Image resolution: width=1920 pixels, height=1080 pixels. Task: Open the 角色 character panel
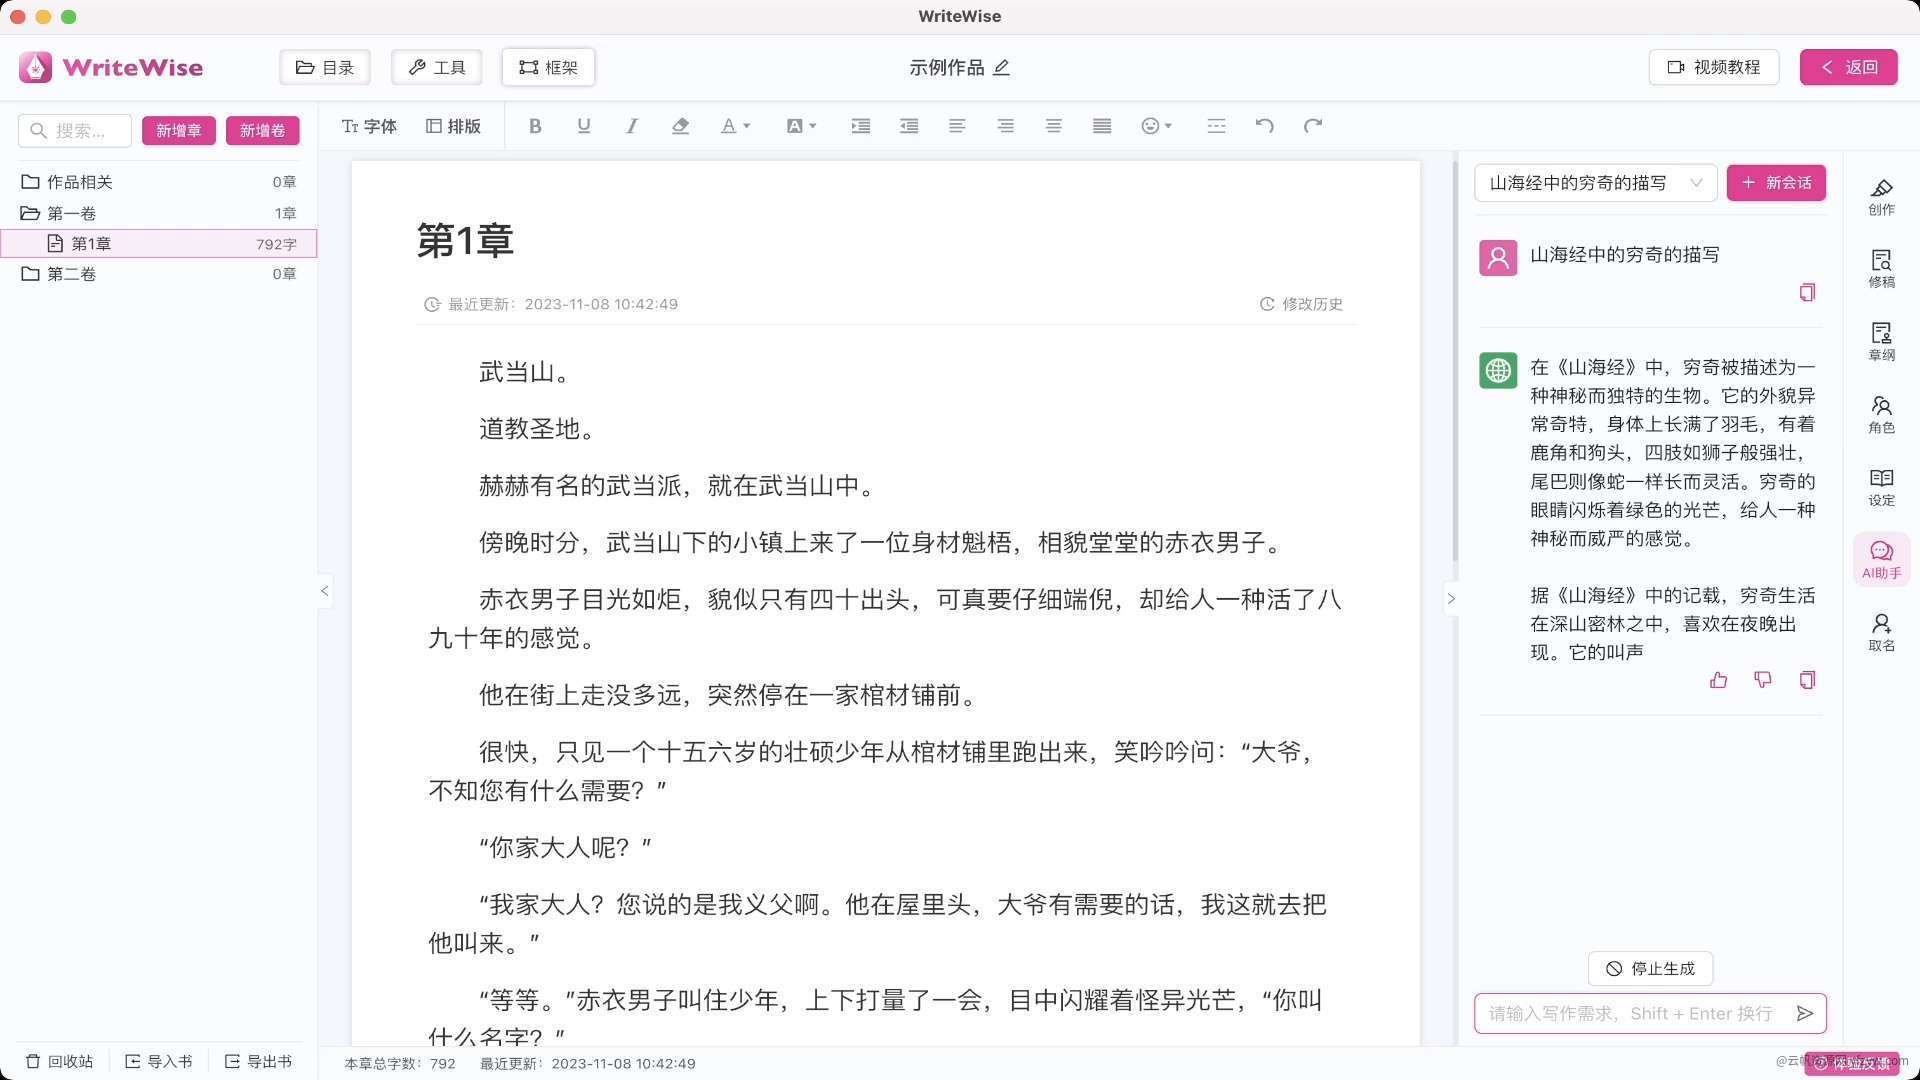pos(1881,414)
